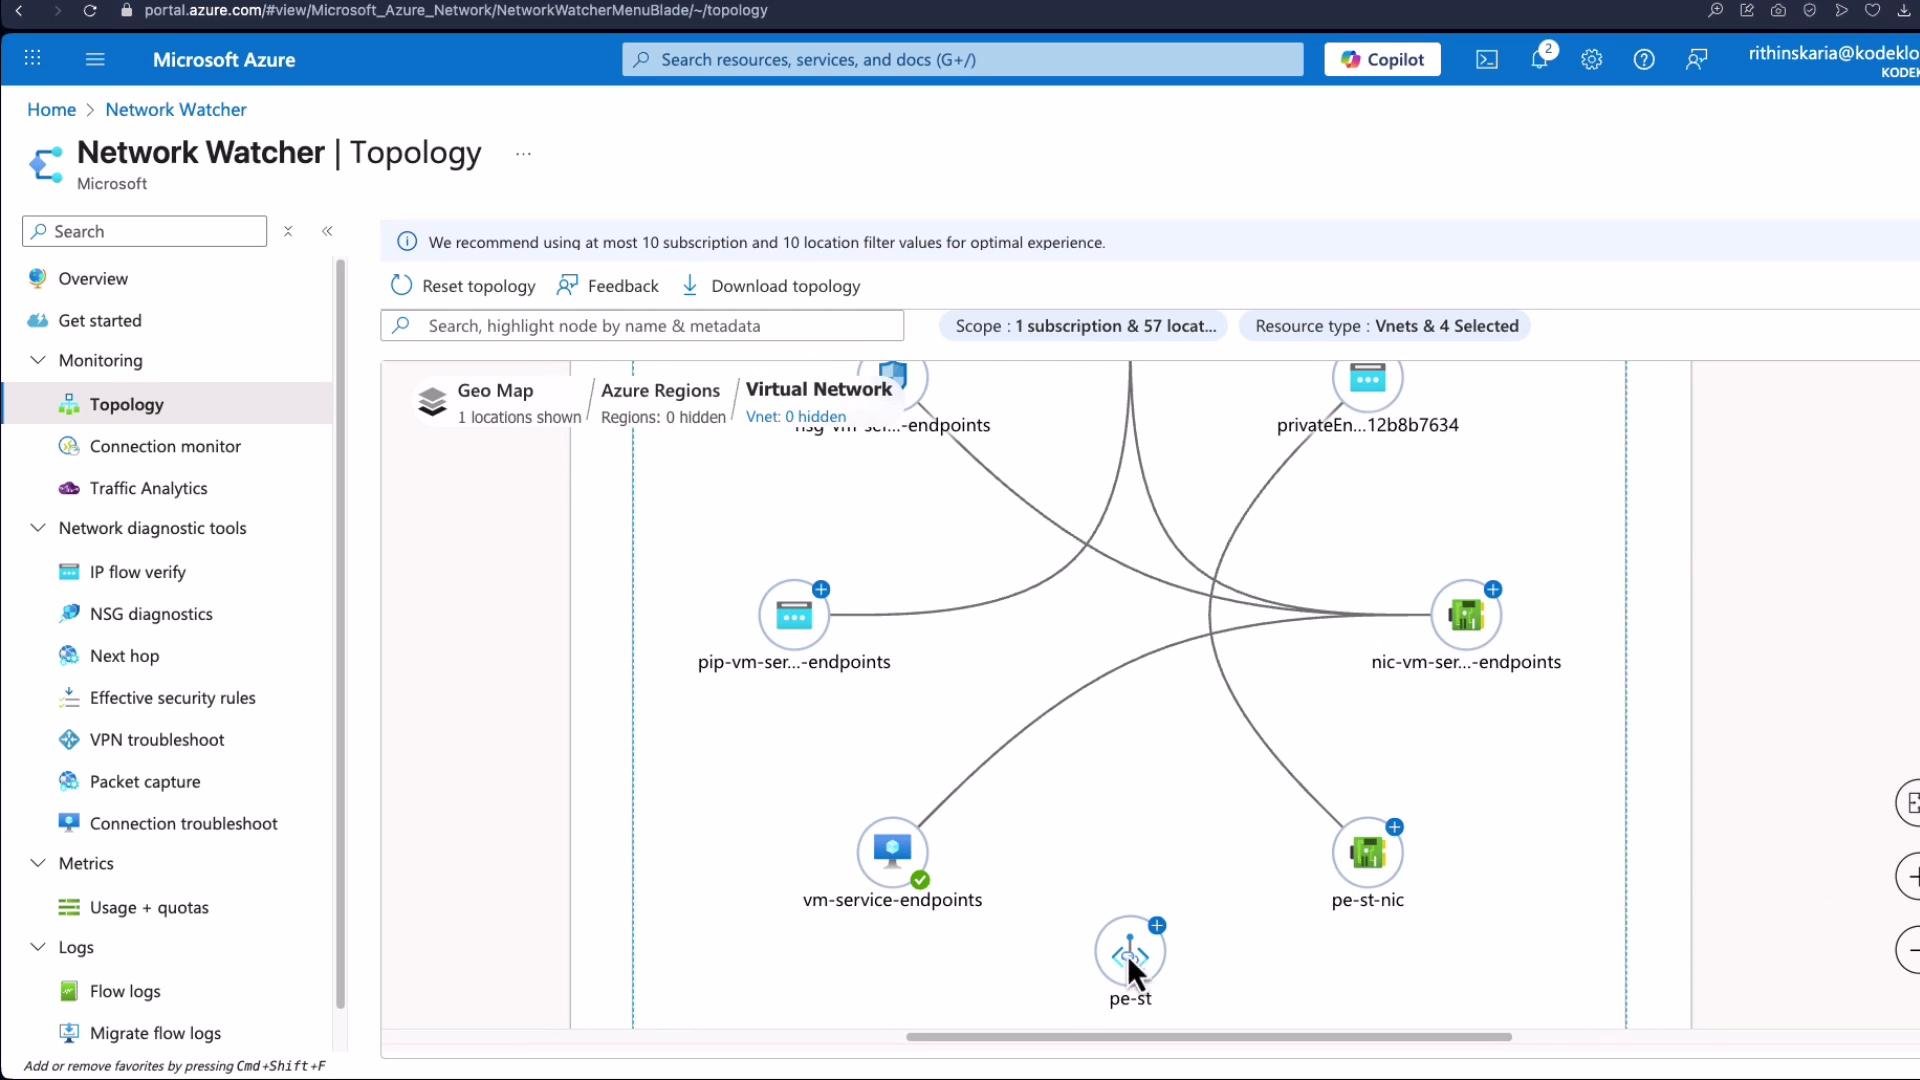Open VPN troubleshoot
The height and width of the screenshot is (1080, 1920).
point(157,740)
